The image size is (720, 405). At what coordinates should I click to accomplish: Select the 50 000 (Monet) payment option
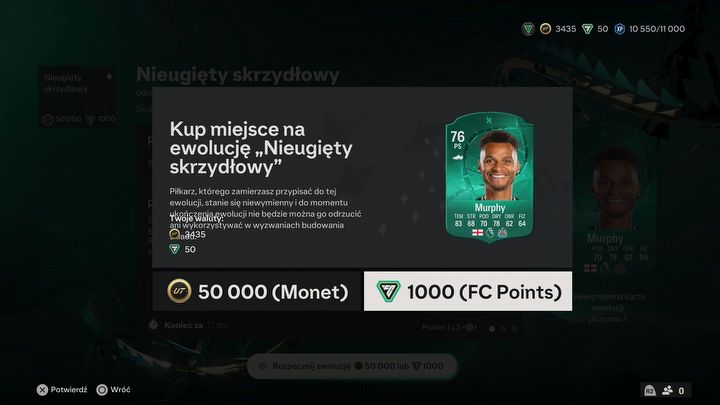point(257,291)
